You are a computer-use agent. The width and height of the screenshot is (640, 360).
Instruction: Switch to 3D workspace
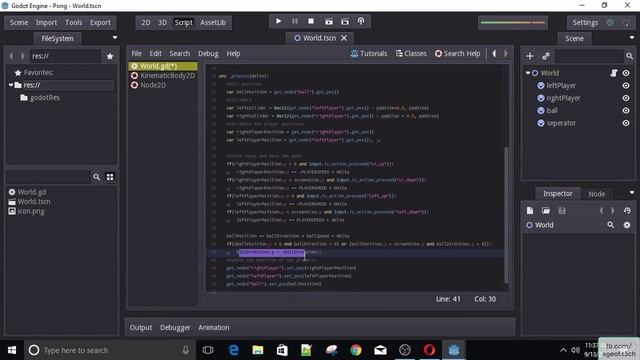[x=162, y=22]
